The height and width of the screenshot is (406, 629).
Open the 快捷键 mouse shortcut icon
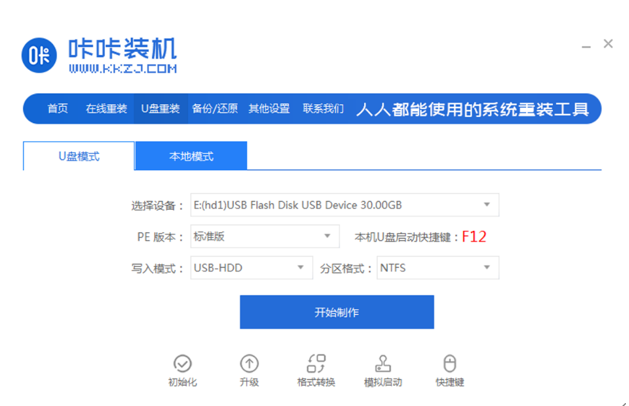pyautogui.click(x=450, y=363)
